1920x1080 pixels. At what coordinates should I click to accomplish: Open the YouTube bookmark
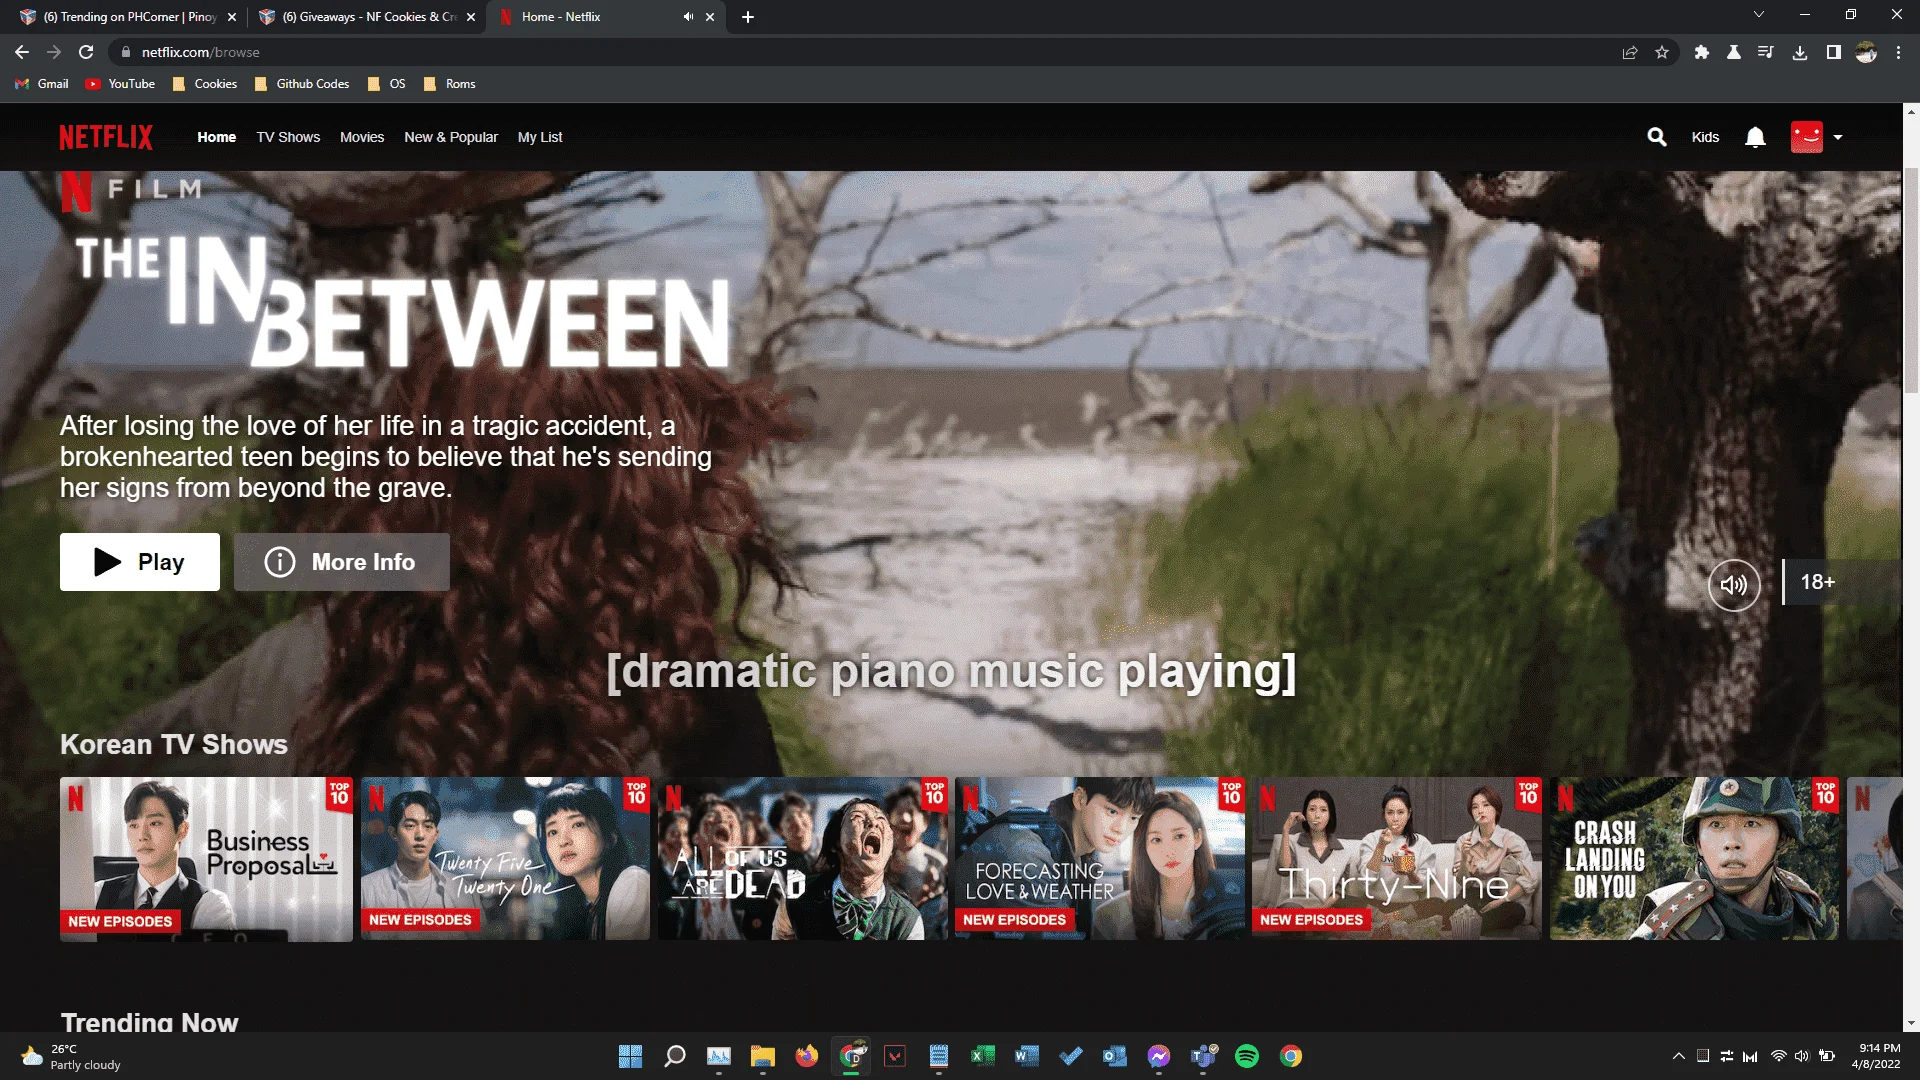click(121, 84)
